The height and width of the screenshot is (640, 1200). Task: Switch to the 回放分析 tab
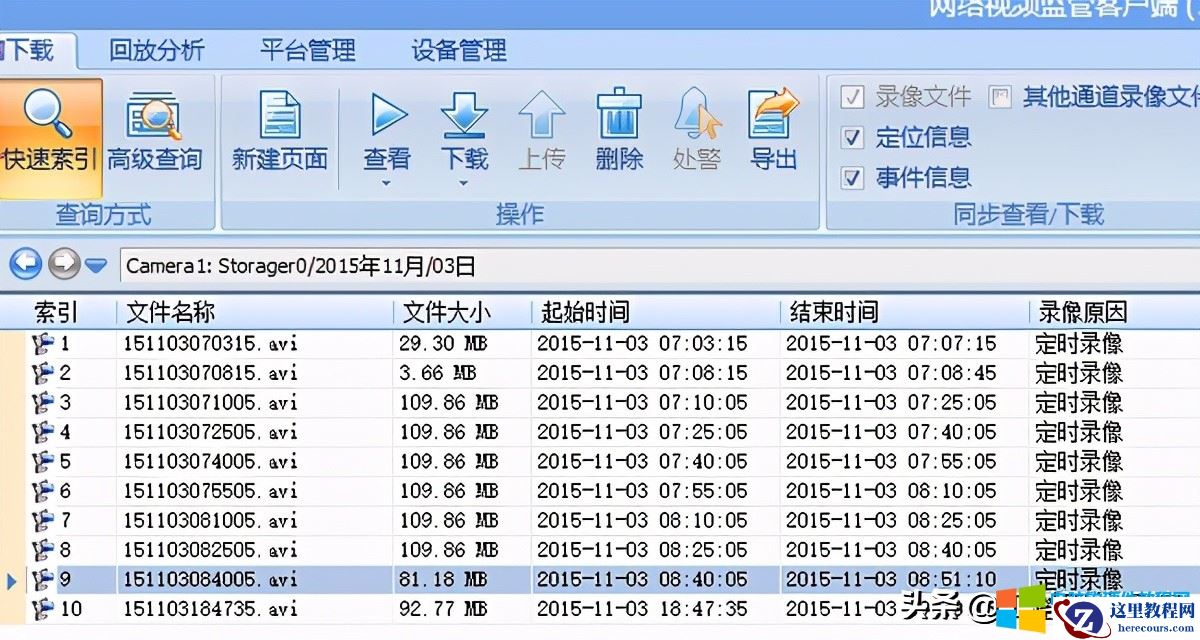(155, 50)
